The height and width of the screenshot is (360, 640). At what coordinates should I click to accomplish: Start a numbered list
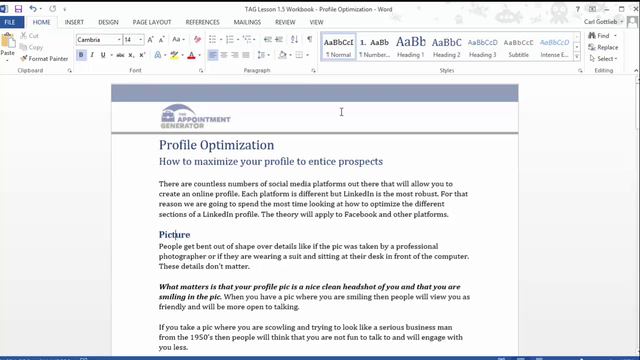(x=230, y=40)
